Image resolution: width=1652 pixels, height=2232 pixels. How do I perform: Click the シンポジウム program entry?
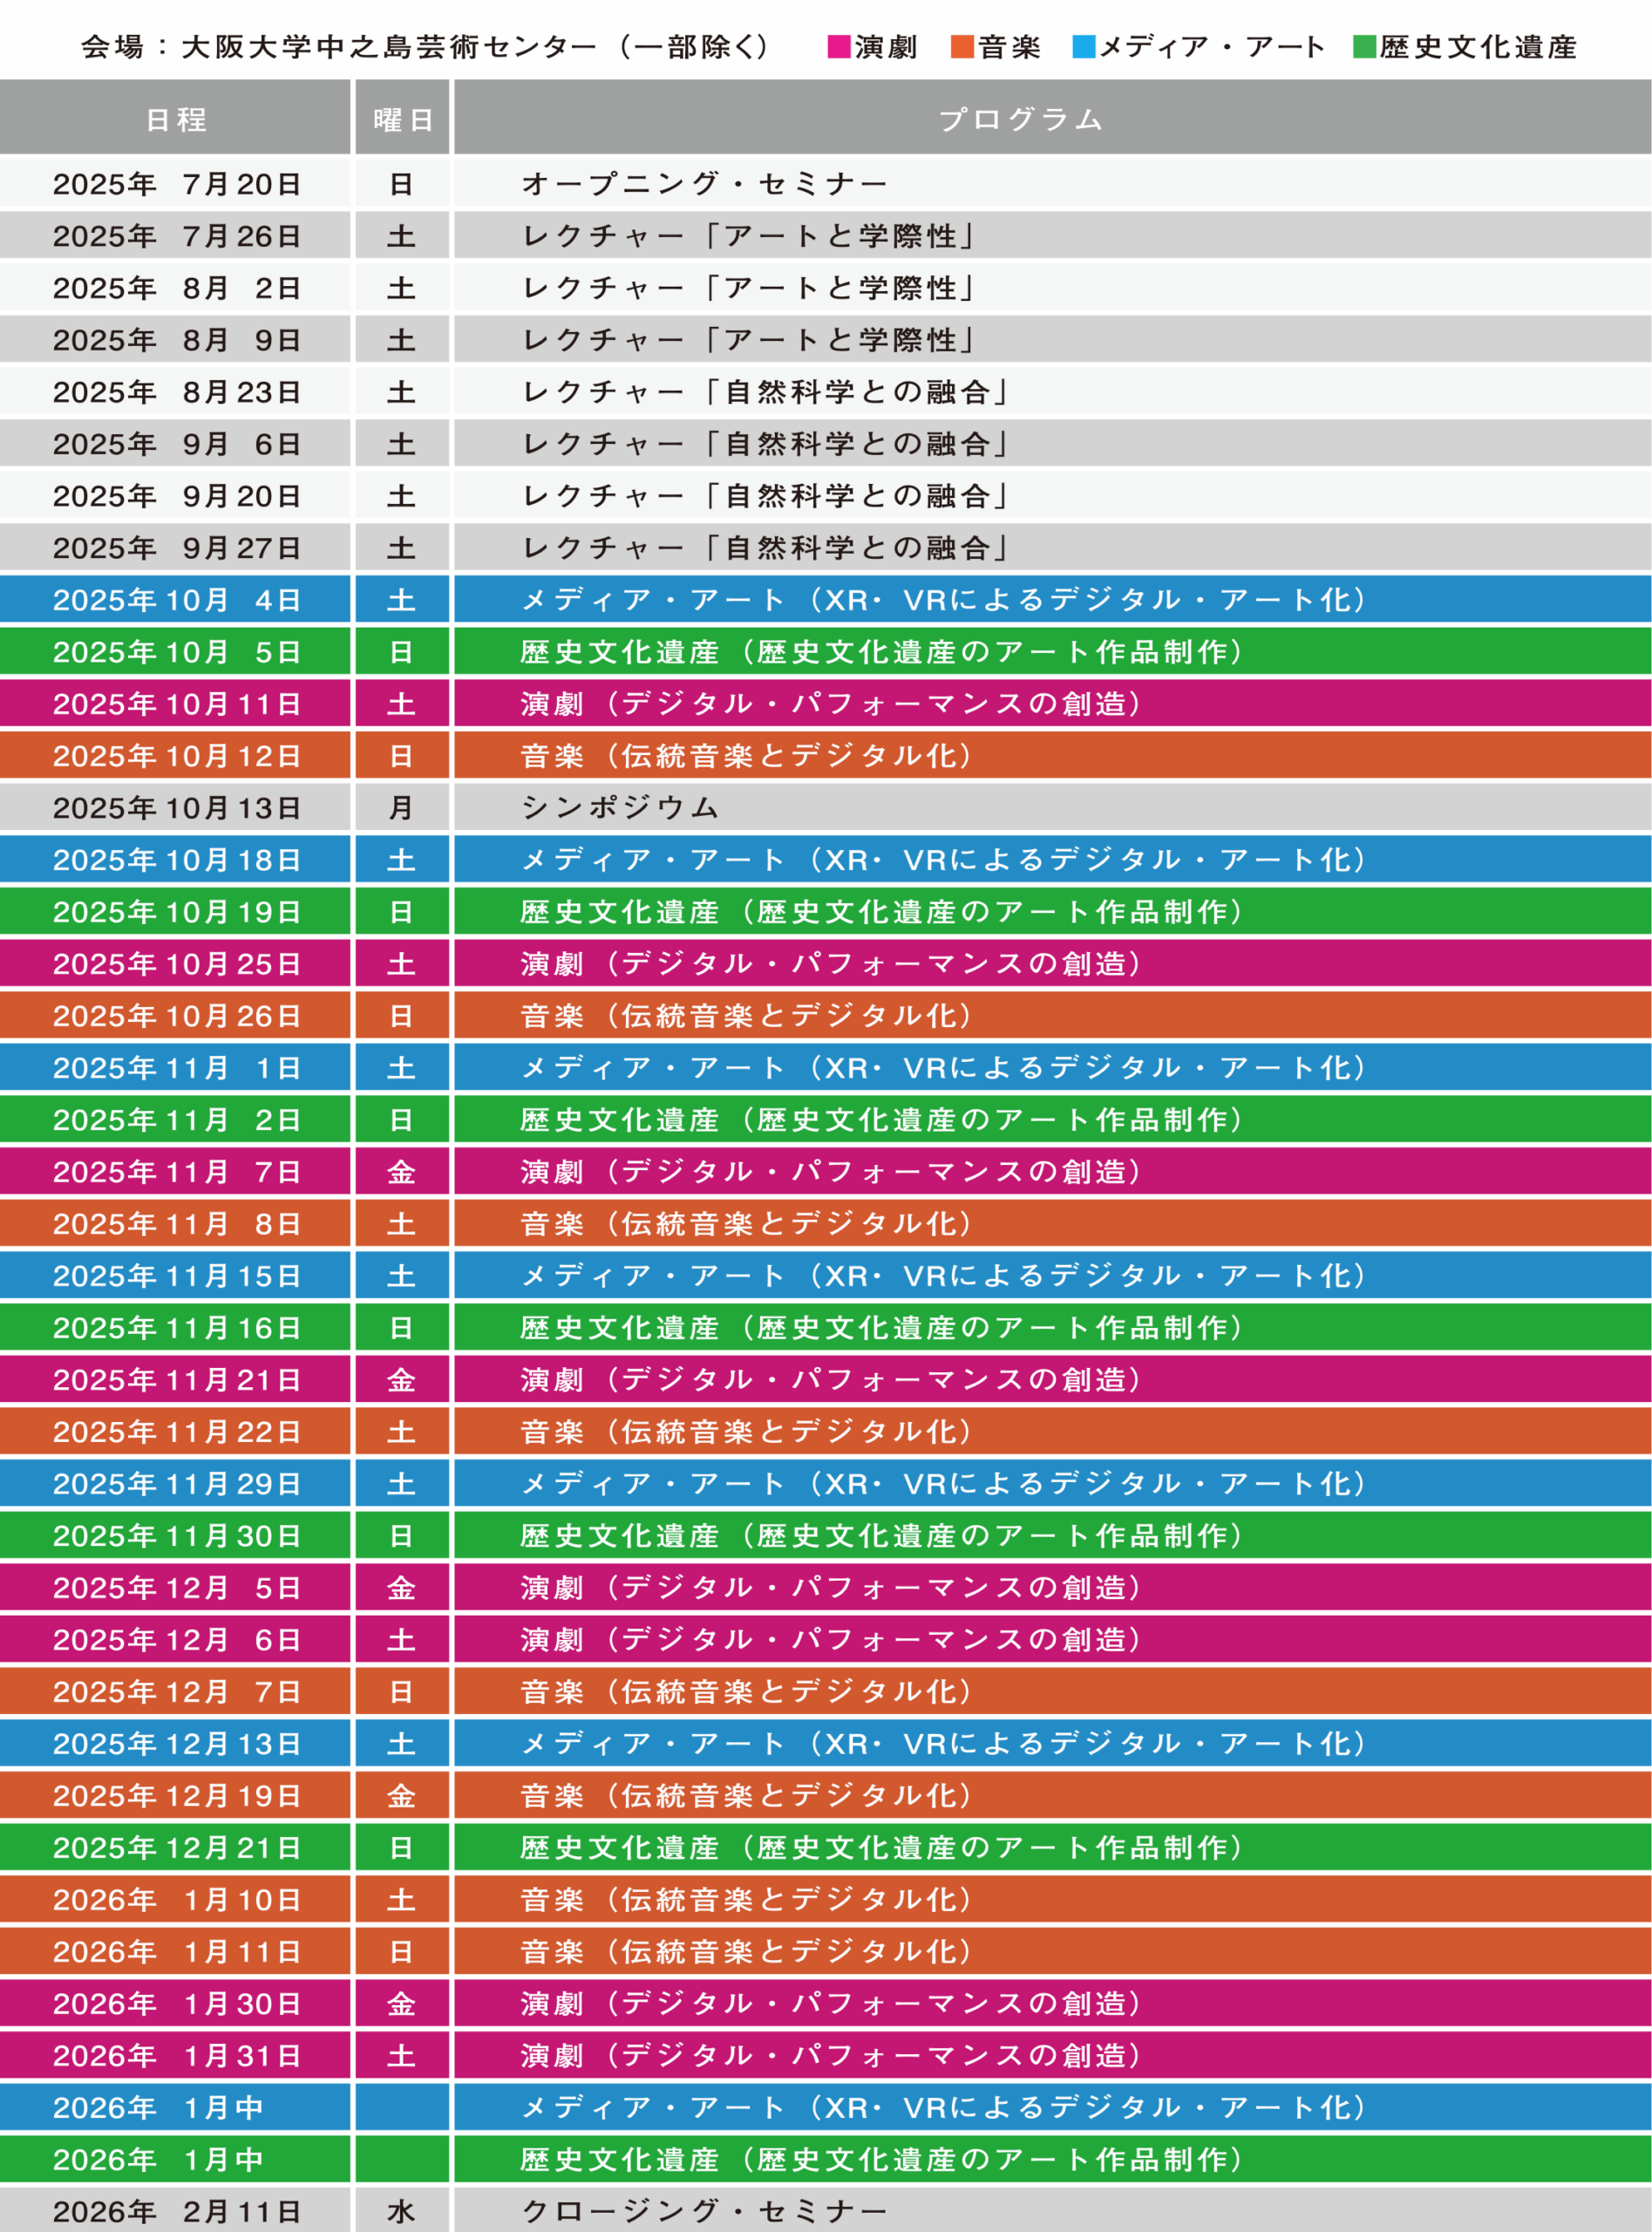[x=620, y=808]
